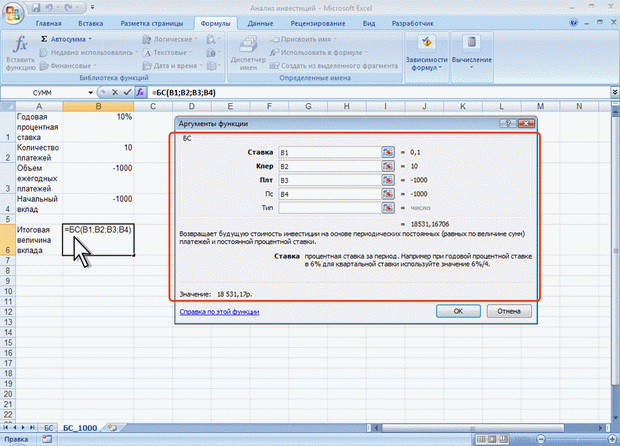Open Formula Auditing (Зависимости формул)

point(426,55)
